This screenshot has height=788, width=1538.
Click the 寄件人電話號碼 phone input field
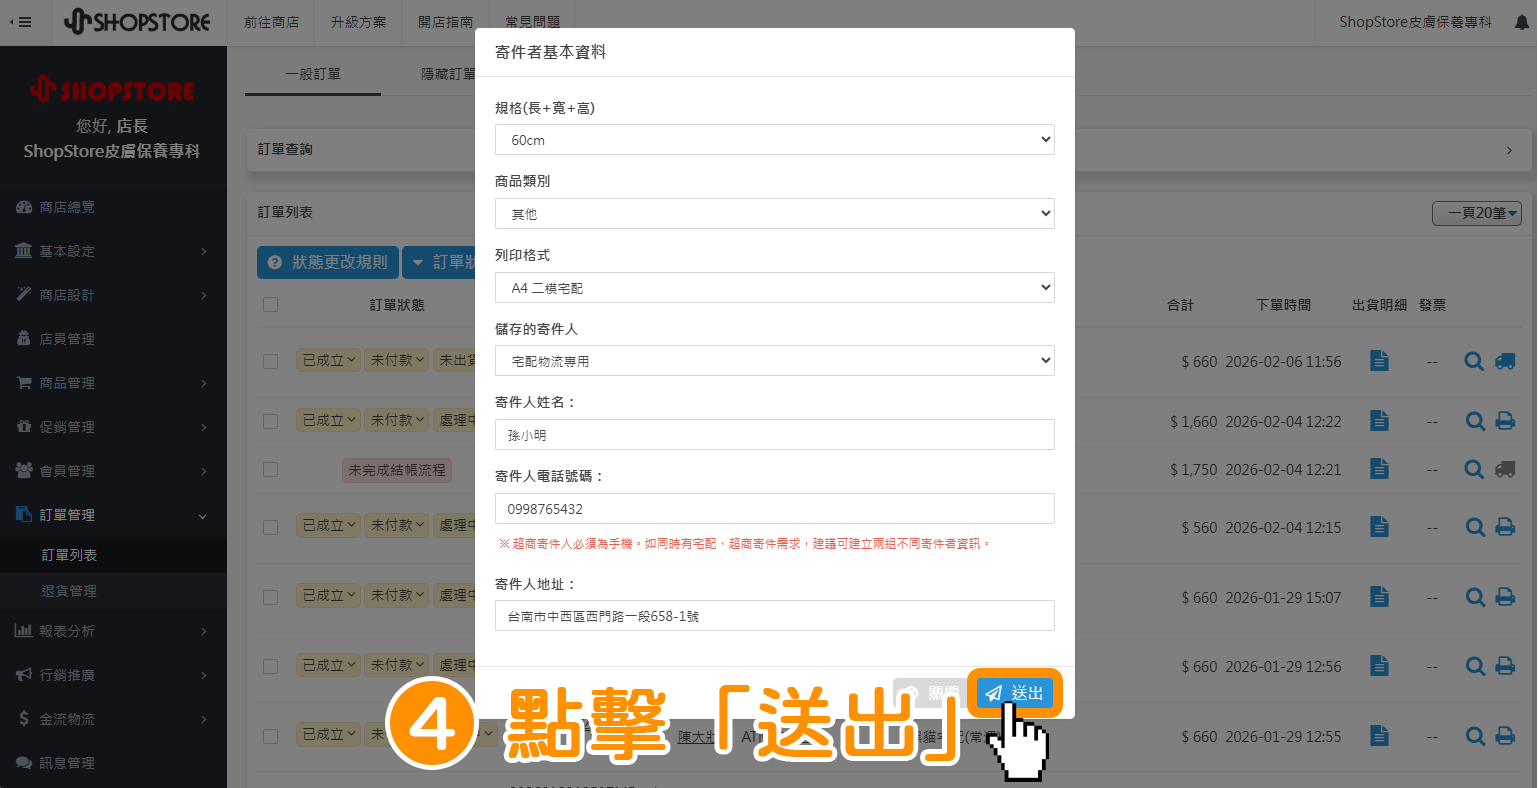pos(774,509)
